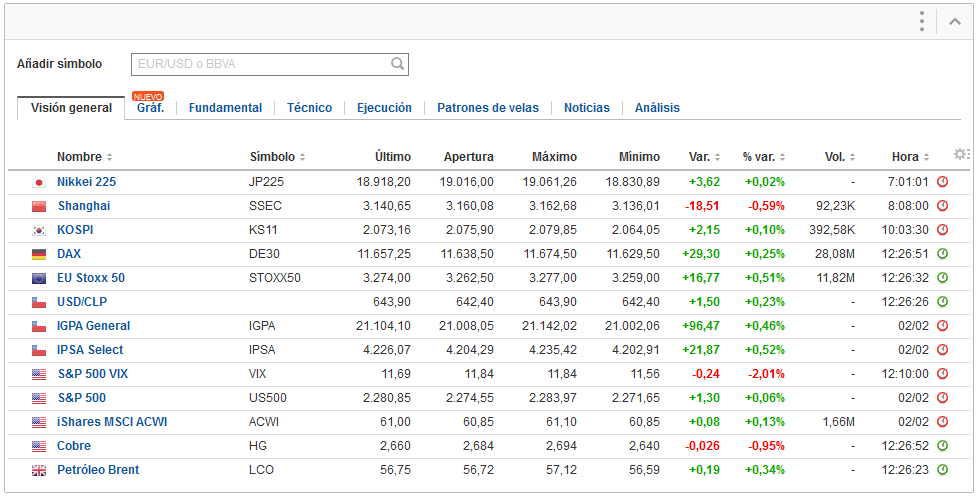
Task: Open the IPSA Select link
Action: (x=90, y=350)
